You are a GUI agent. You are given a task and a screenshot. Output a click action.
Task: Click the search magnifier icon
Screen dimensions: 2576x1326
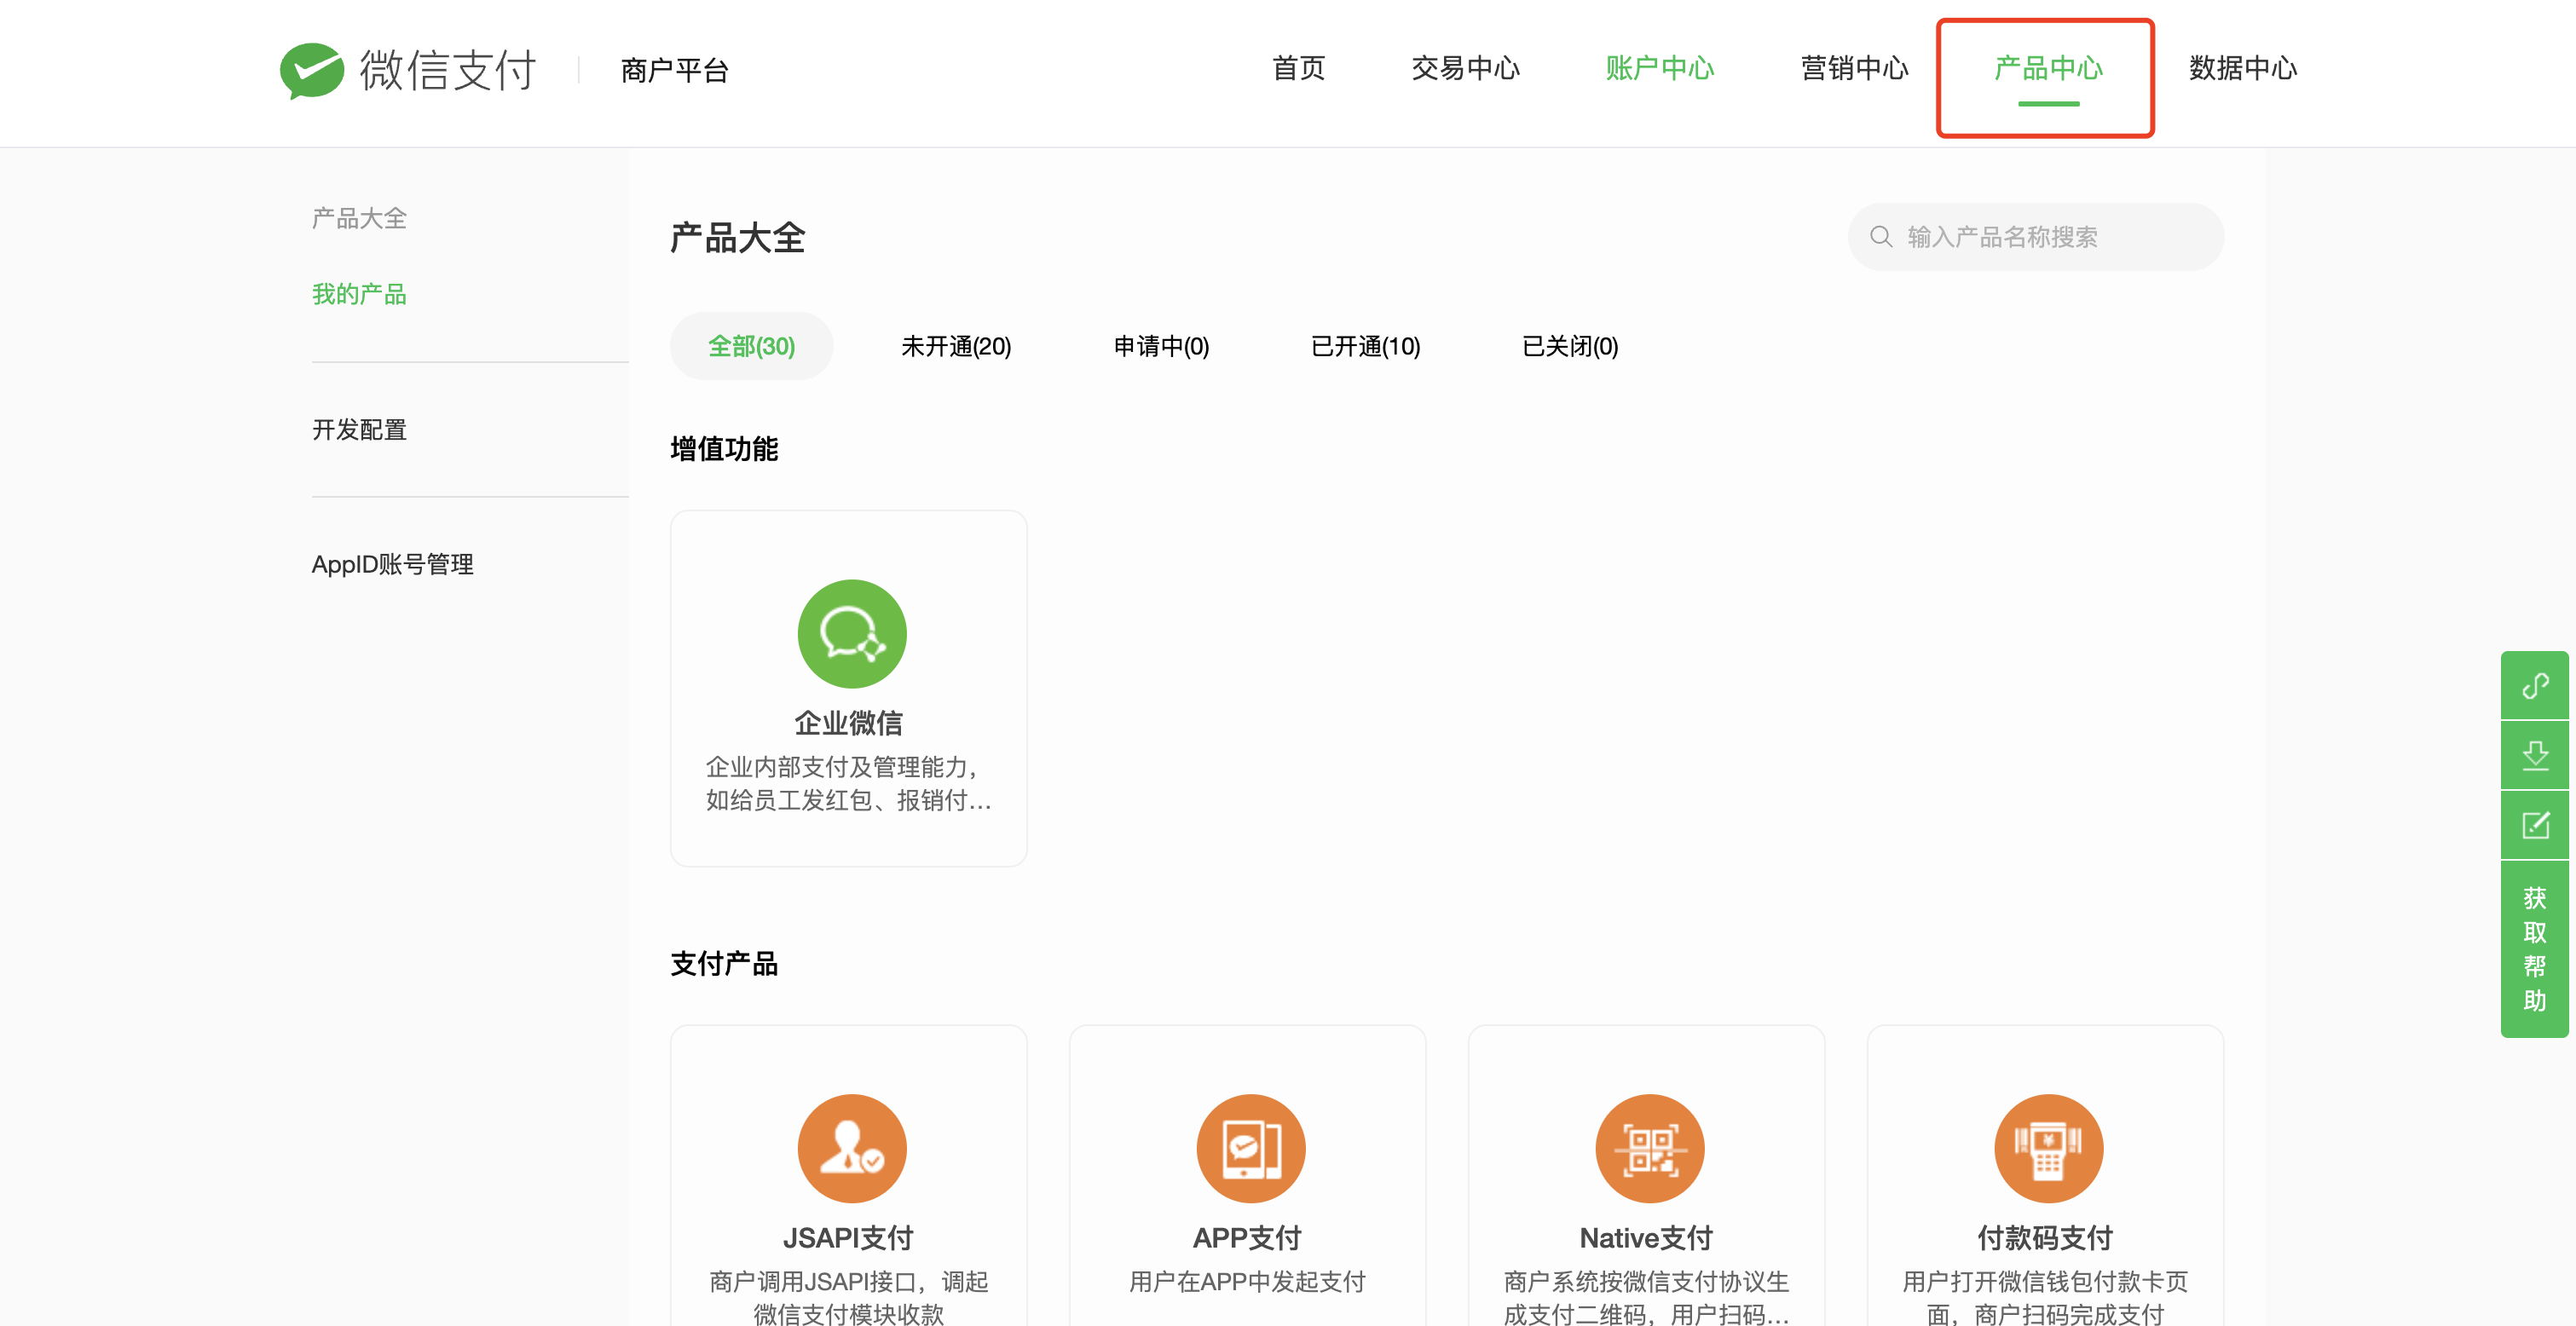click(x=1881, y=237)
